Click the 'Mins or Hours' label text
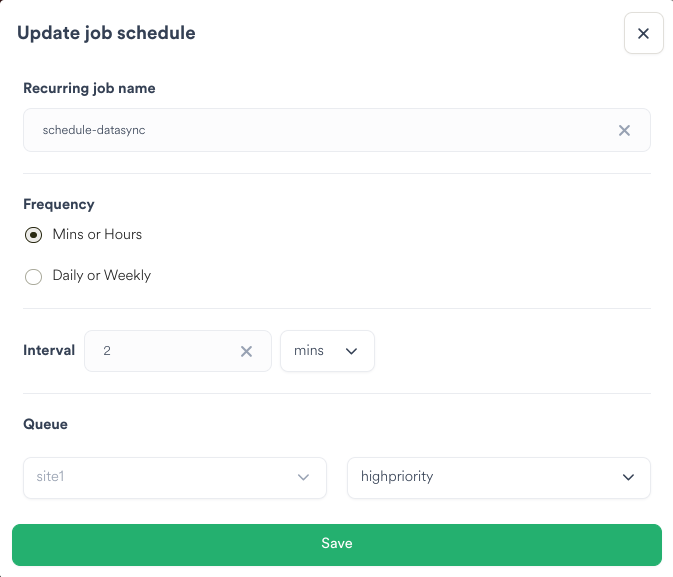 [97, 234]
